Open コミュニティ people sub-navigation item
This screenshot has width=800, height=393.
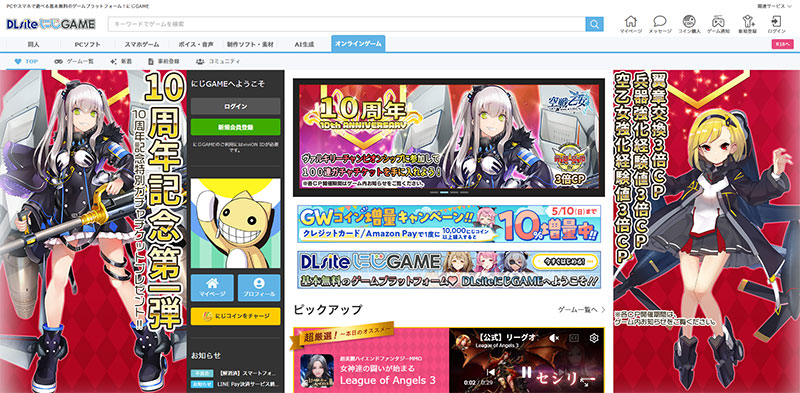[x=217, y=61]
